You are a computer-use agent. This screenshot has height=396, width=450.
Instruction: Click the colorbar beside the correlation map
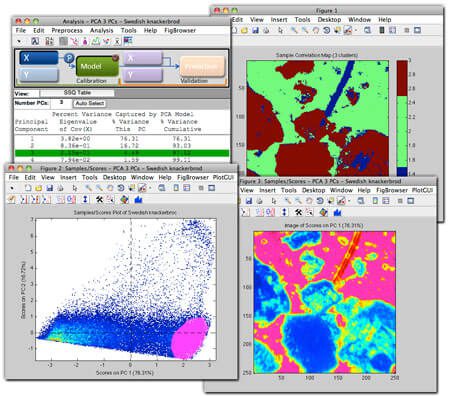402,118
